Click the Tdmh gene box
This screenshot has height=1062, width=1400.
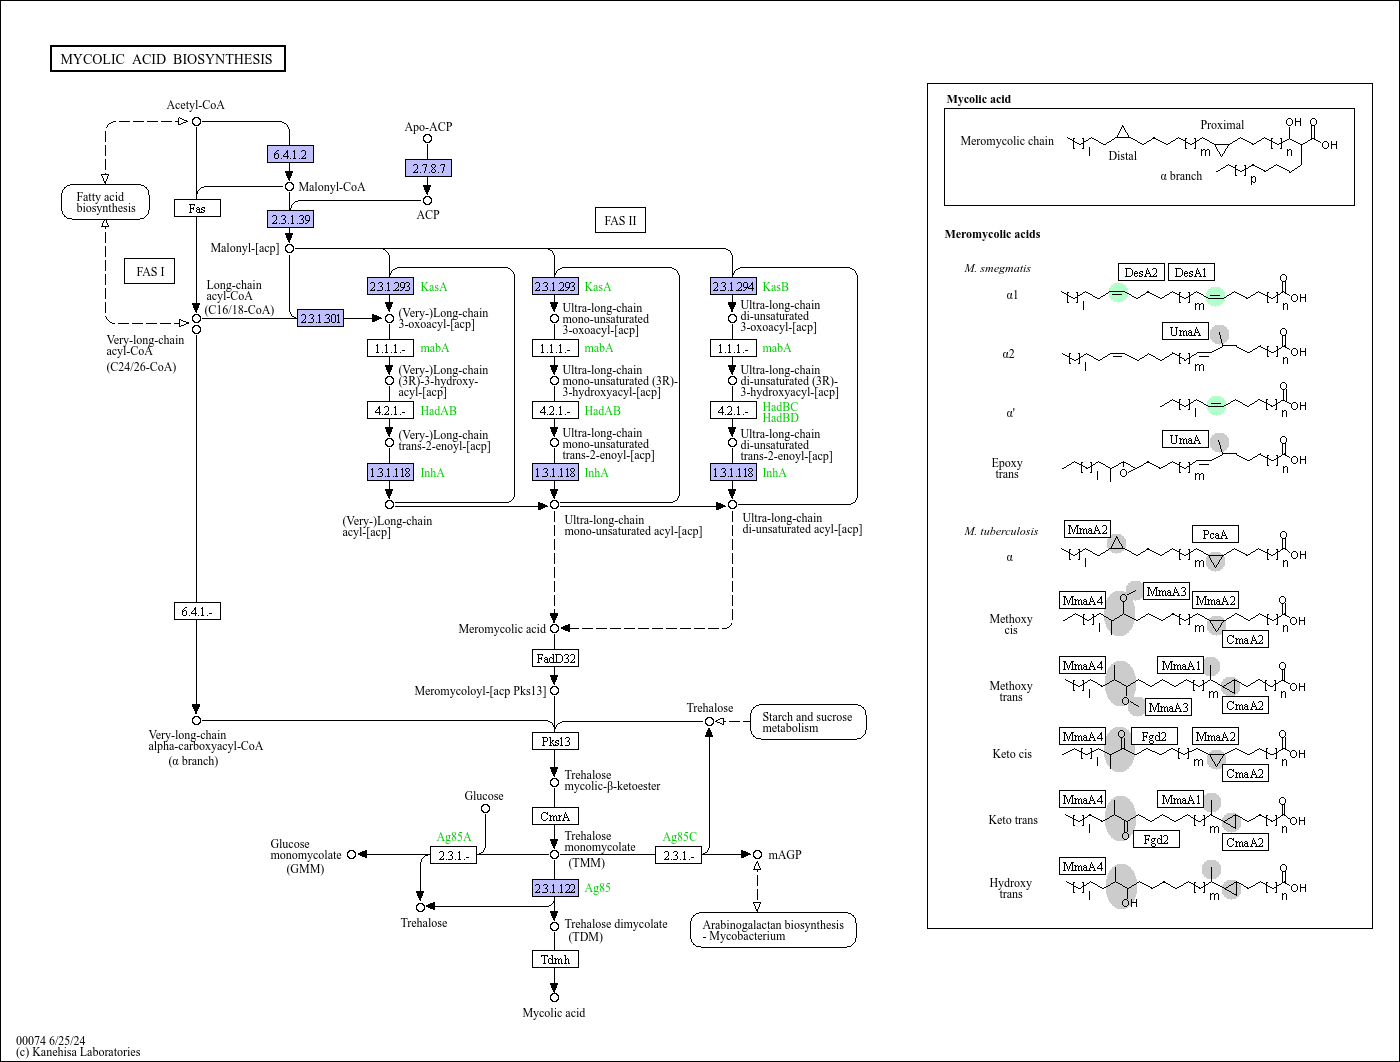click(555, 959)
